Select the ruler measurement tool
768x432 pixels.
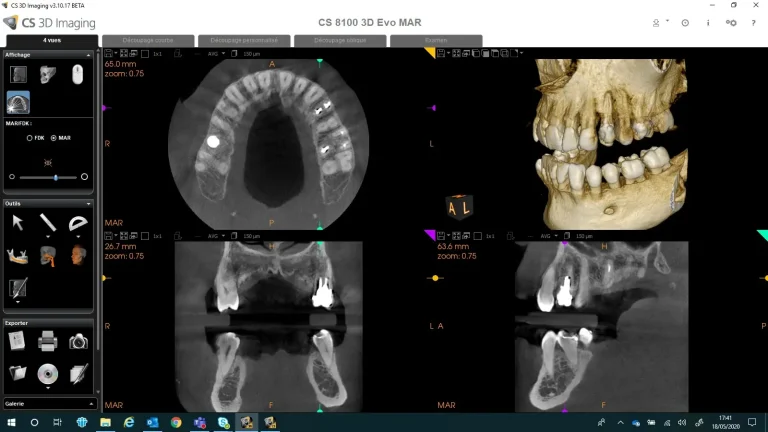[x=48, y=222]
